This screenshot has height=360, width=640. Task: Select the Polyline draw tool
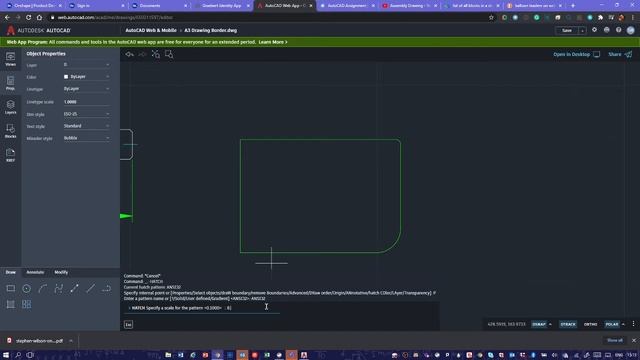click(58, 289)
